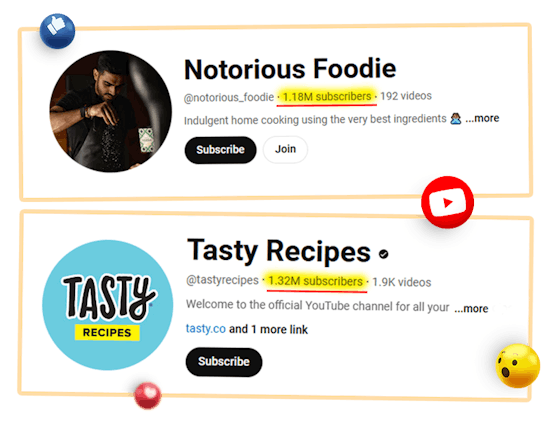Click the highlighted 1.32M subscribers text

click(x=315, y=281)
